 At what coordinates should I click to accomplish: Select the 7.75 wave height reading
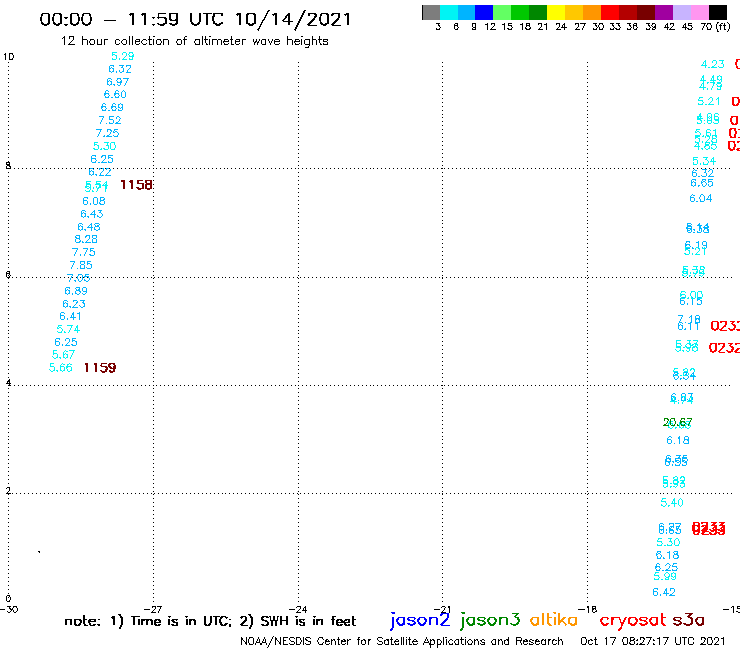click(84, 252)
